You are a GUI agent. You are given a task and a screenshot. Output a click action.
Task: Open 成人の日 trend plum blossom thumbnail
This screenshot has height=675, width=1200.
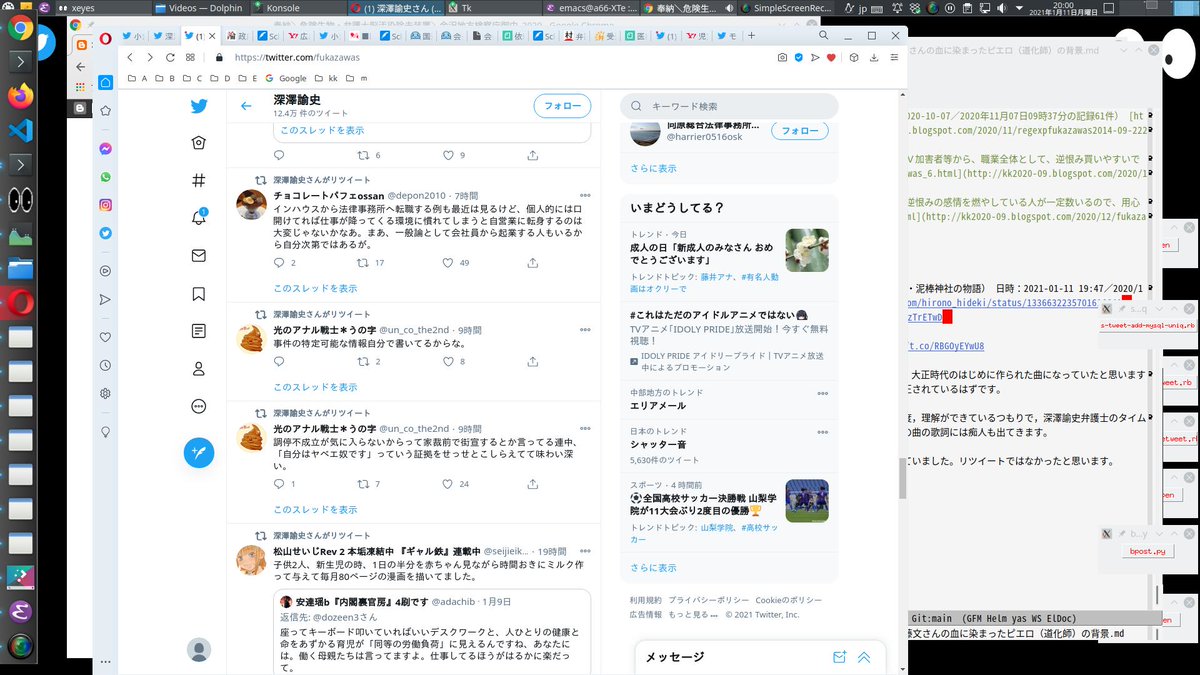point(807,251)
